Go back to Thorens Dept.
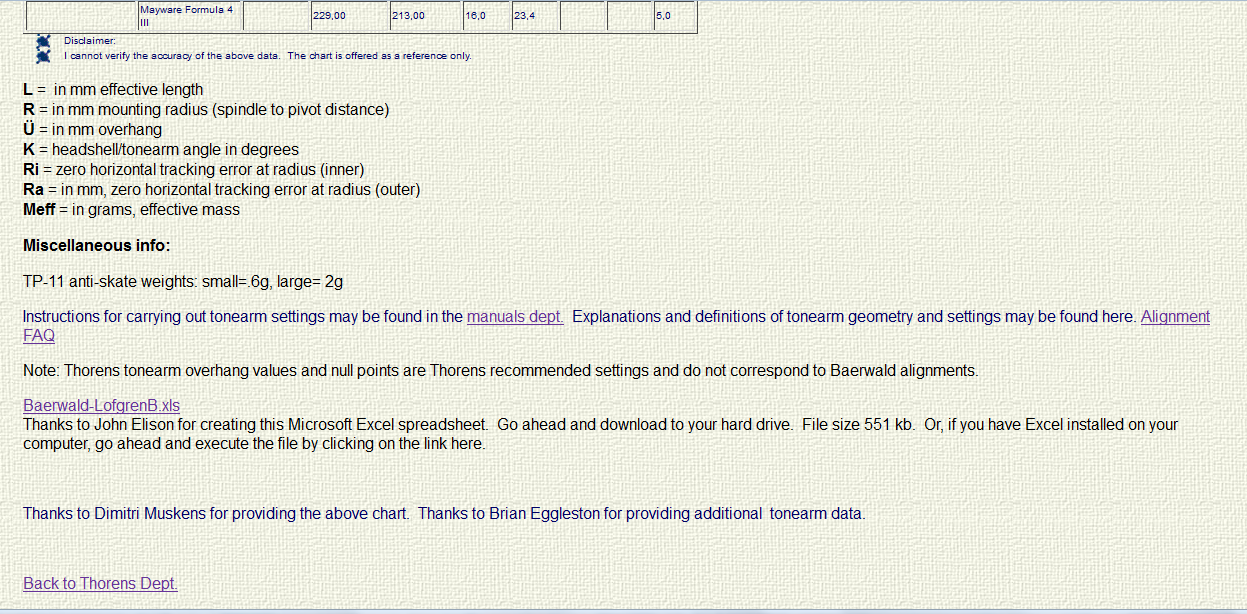The height and width of the screenshot is (614, 1247). pos(100,583)
